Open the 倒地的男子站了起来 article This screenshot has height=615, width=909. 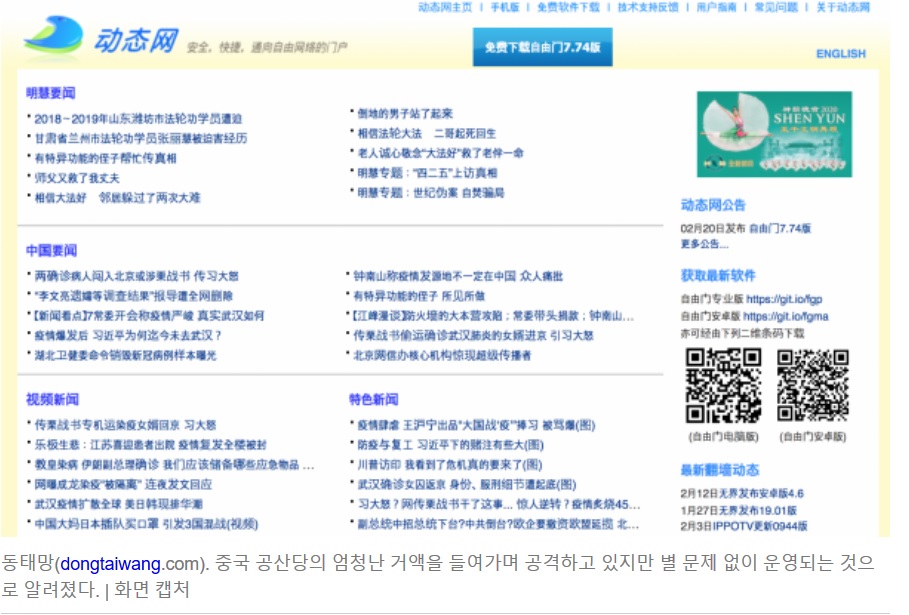[405, 114]
